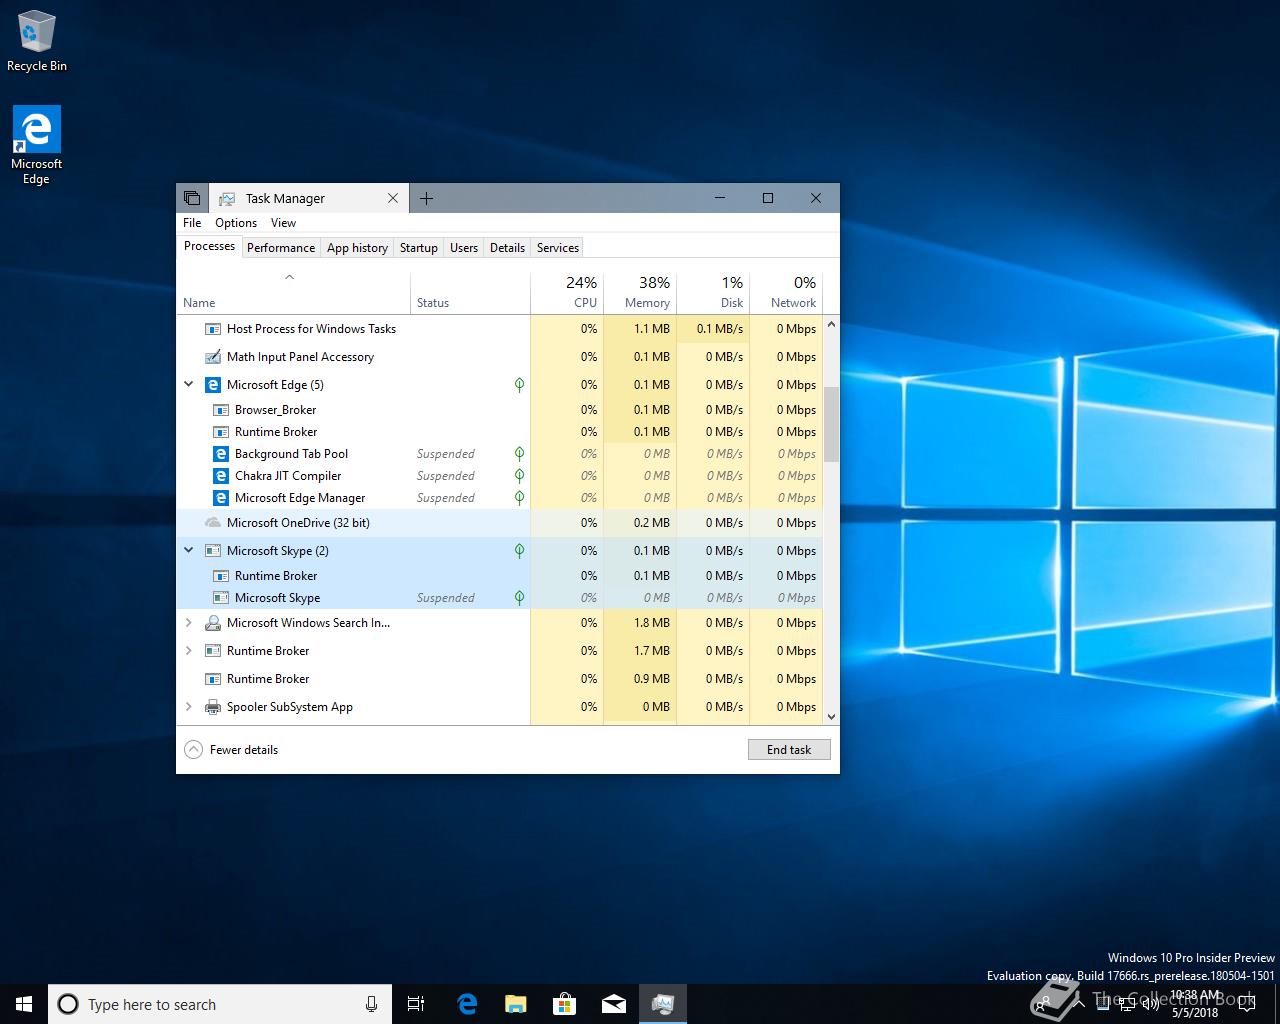
Task: Sort by the Memory column header
Action: (x=640, y=292)
